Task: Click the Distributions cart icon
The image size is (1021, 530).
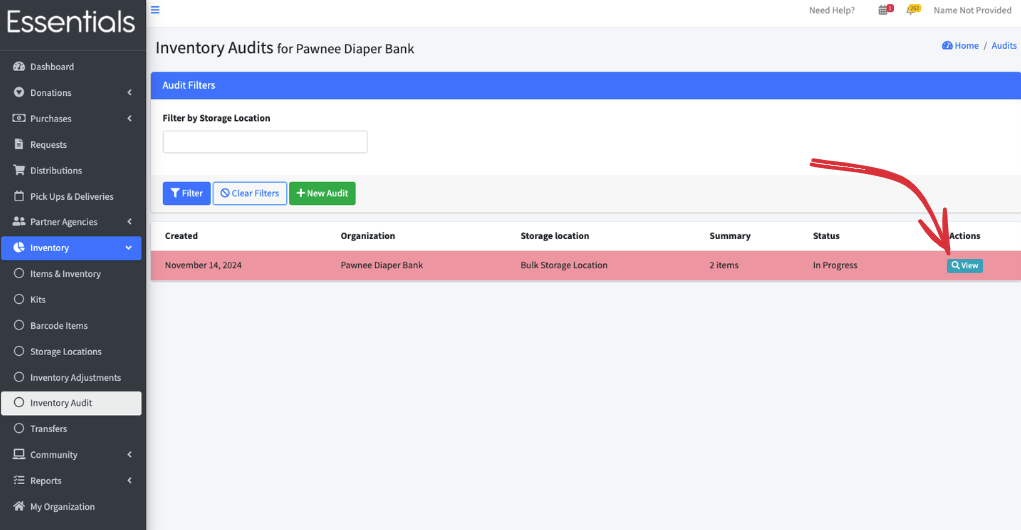Action: (x=19, y=170)
